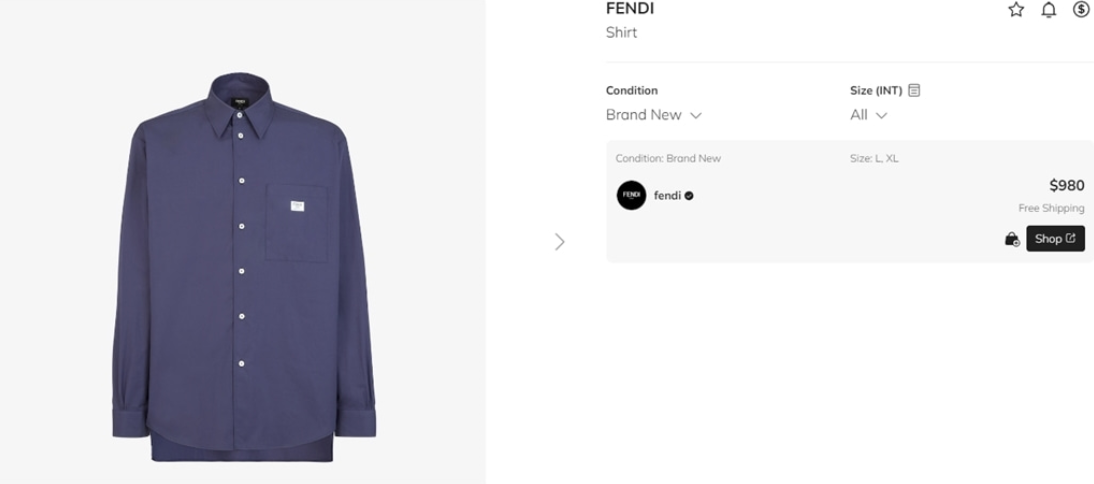Click the $980 price
Image resolution: width=1094 pixels, height=484 pixels.
click(x=1066, y=185)
